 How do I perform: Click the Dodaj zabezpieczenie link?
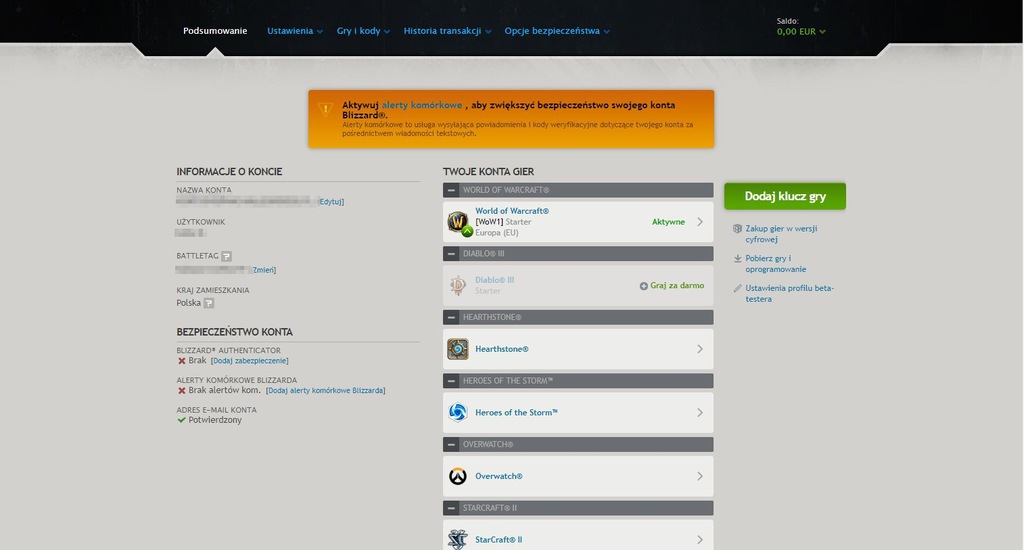(249, 361)
